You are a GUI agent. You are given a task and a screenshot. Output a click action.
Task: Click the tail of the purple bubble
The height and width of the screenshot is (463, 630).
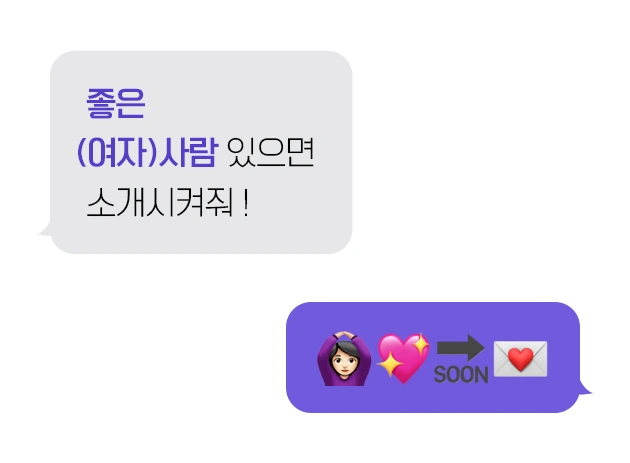586,388
